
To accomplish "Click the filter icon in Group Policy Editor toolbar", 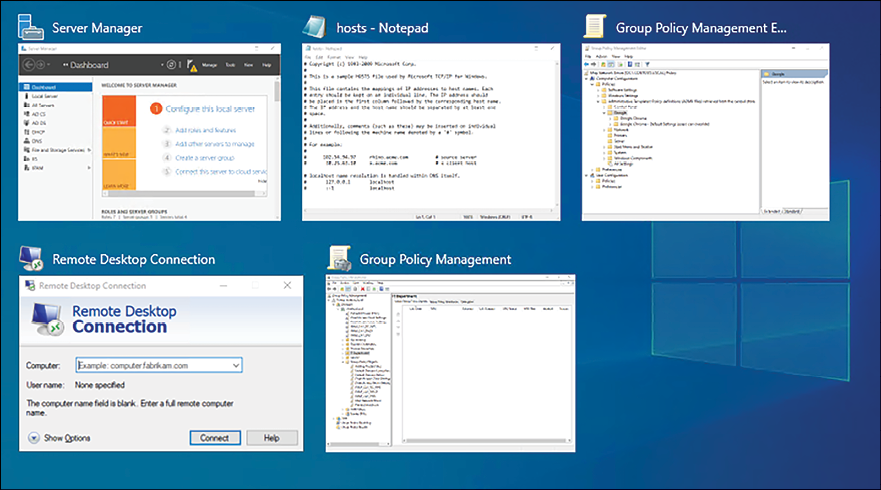I will pyautogui.click(x=647, y=64).
